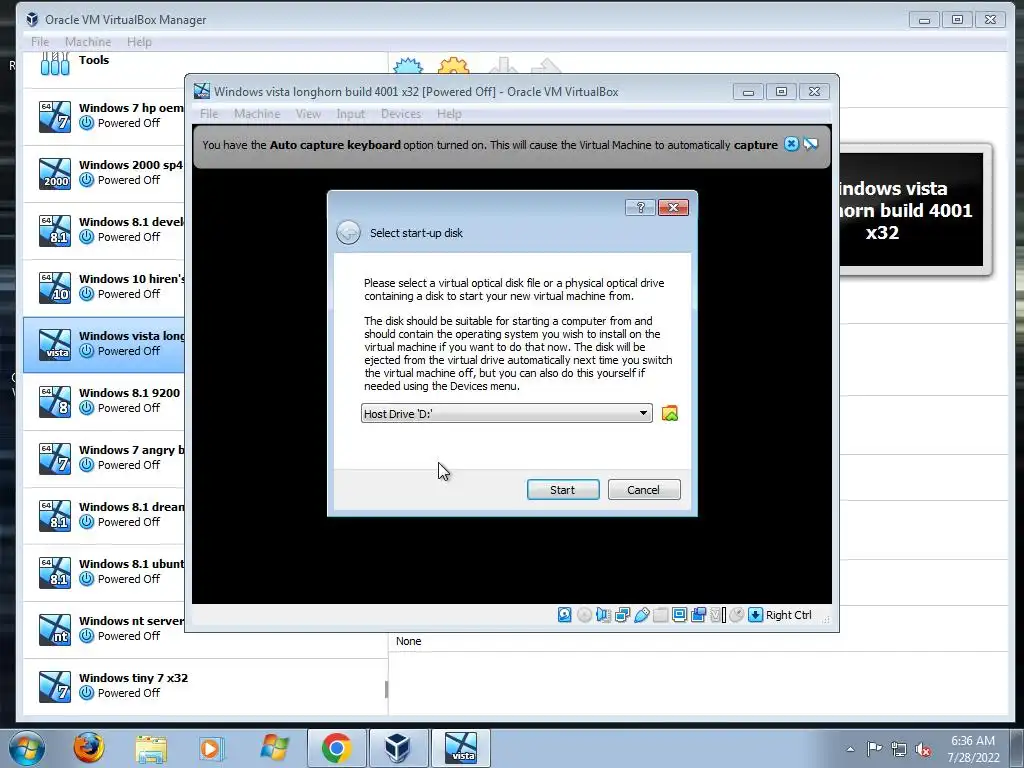Click the volume icon in system tray
1024x768 pixels.
coord(923,750)
